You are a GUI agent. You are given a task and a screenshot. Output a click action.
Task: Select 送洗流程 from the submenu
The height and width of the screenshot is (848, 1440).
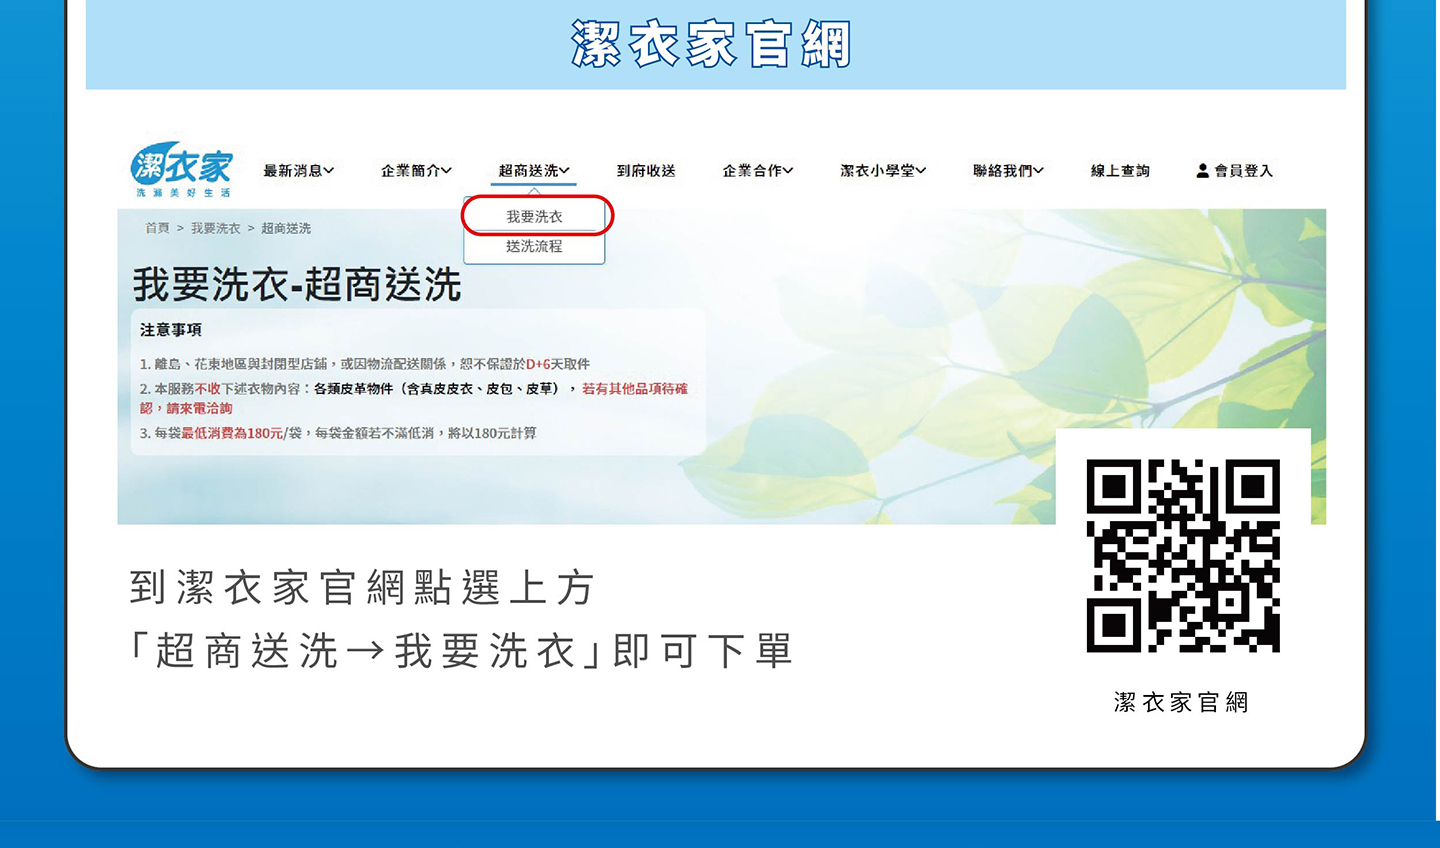point(534,246)
